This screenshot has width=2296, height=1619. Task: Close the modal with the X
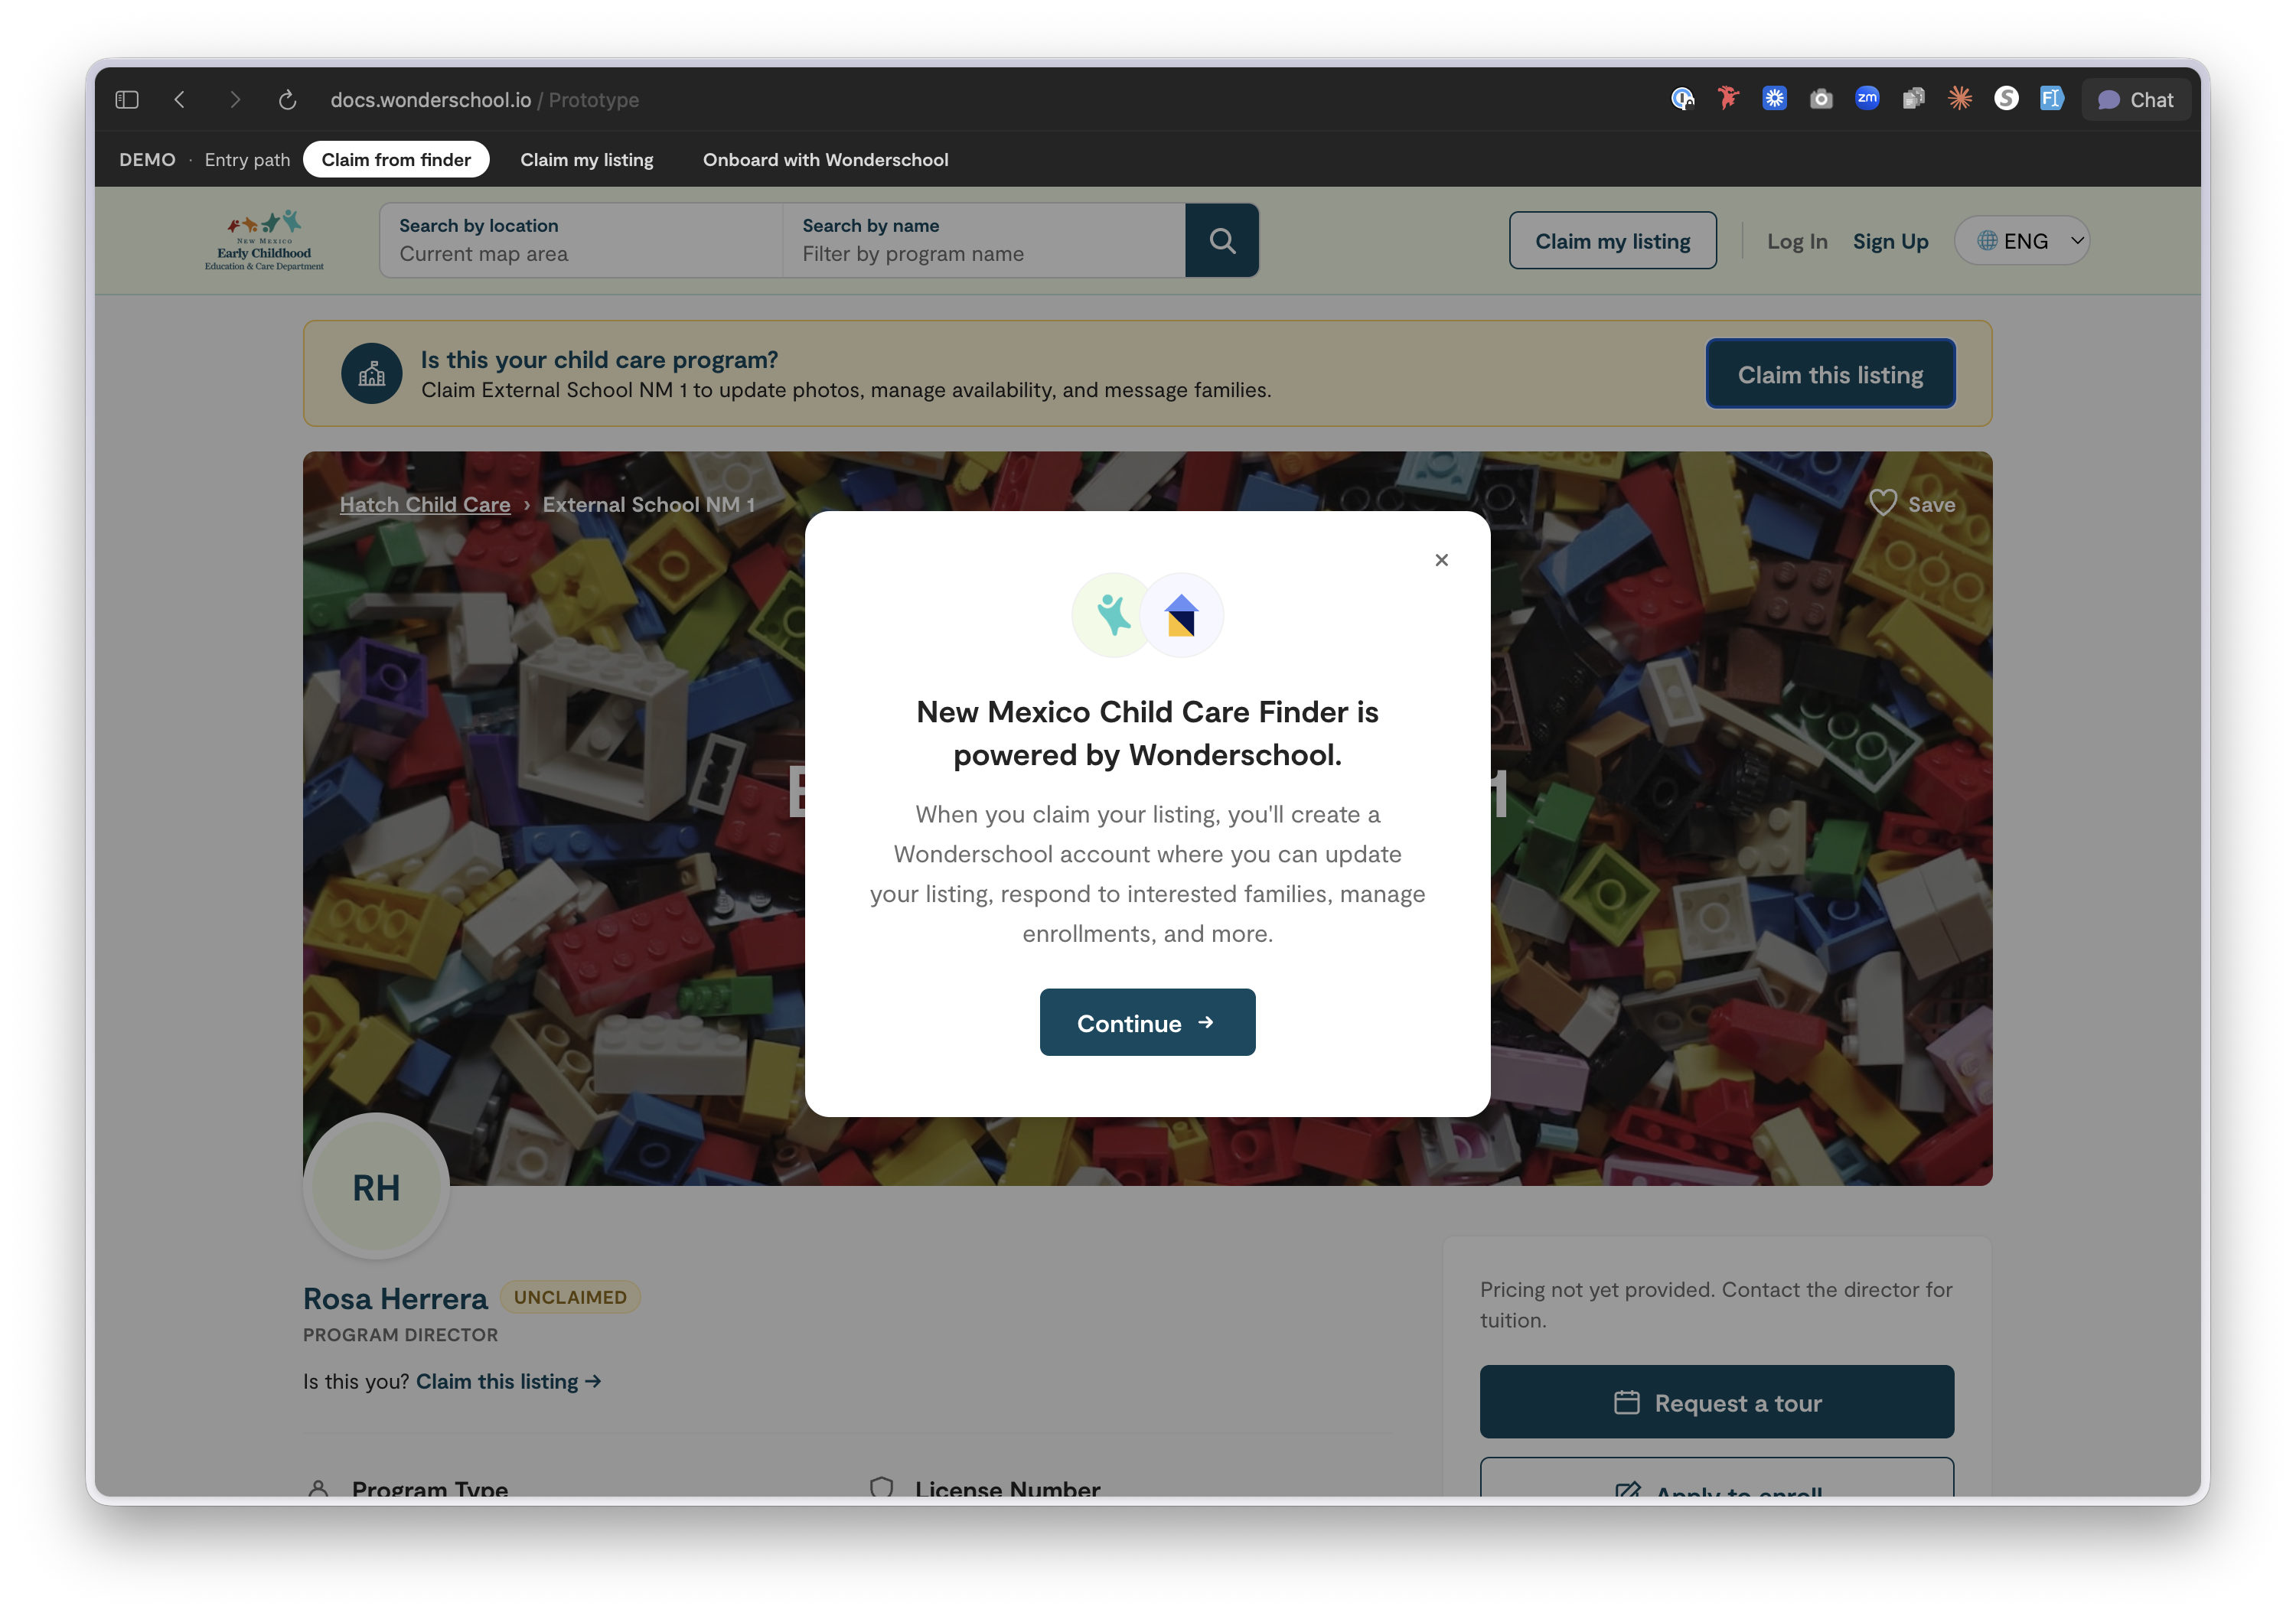pos(1442,560)
